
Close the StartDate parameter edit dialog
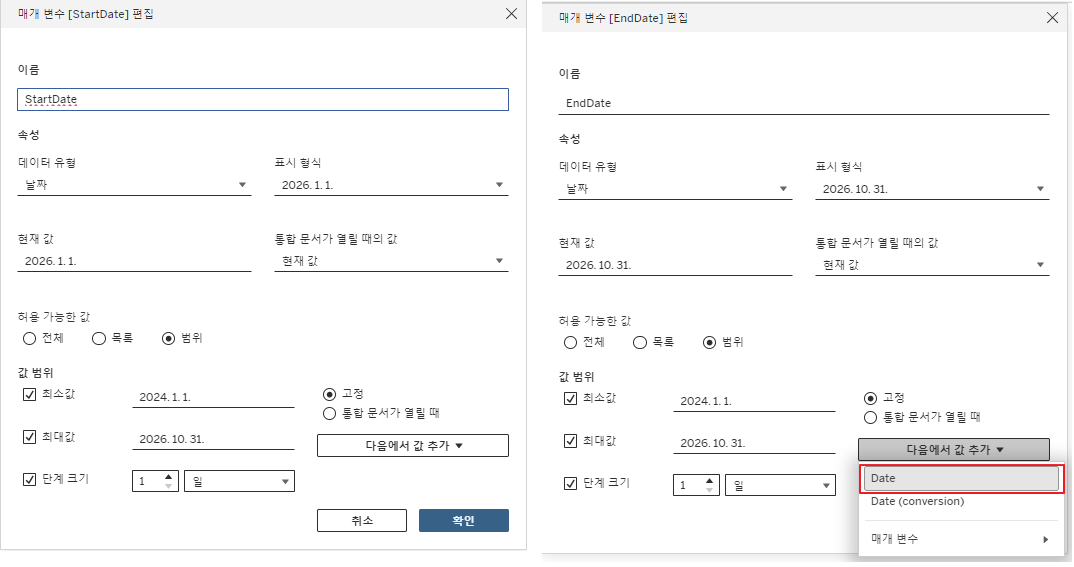click(511, 14)
